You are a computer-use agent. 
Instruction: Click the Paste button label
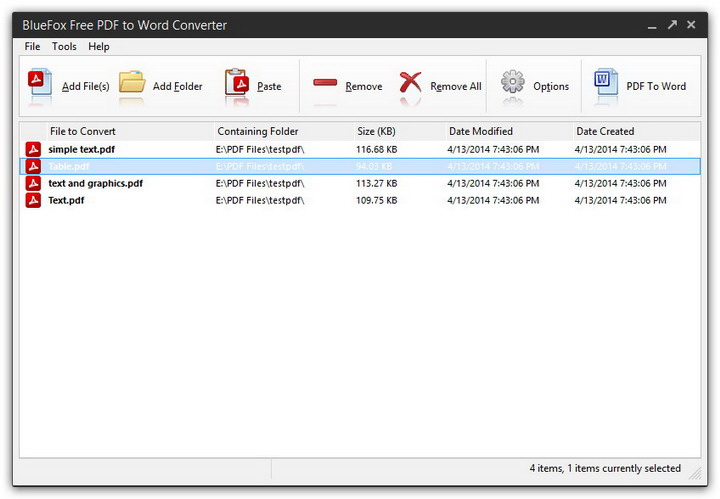(x=269, y=86)
